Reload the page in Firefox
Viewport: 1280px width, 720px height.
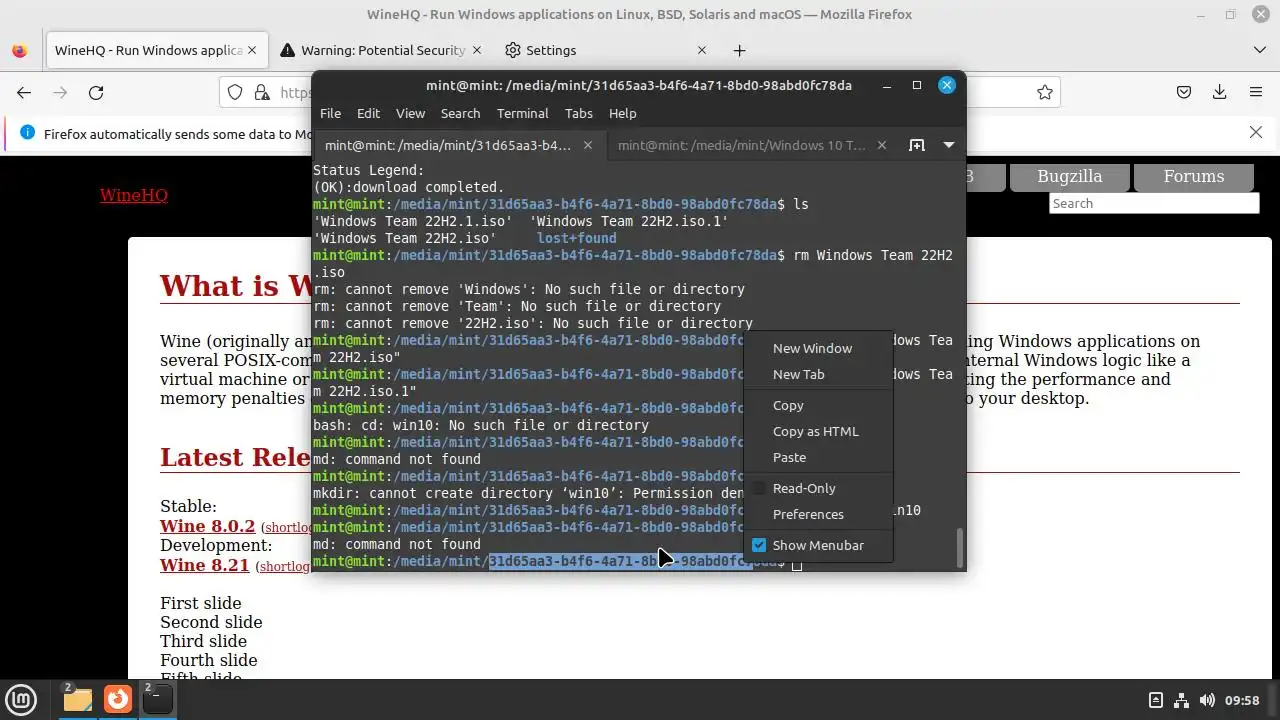tap(96, 92)
